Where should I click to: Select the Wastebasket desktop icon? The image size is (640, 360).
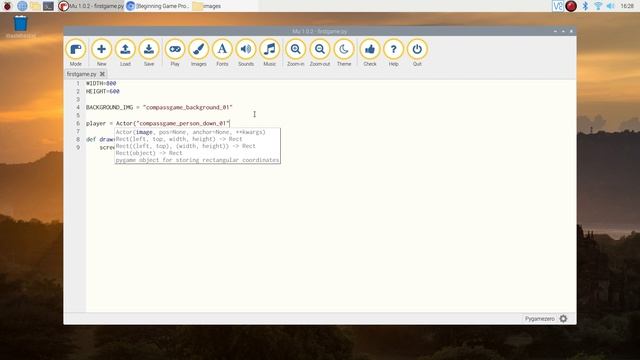pos(20,27)
